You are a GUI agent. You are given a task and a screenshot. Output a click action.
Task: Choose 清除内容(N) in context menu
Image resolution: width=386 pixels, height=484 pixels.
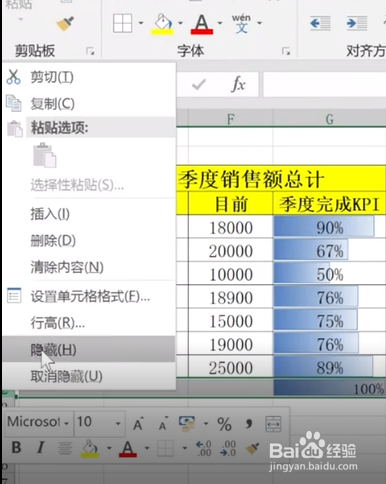click(89, 267)
